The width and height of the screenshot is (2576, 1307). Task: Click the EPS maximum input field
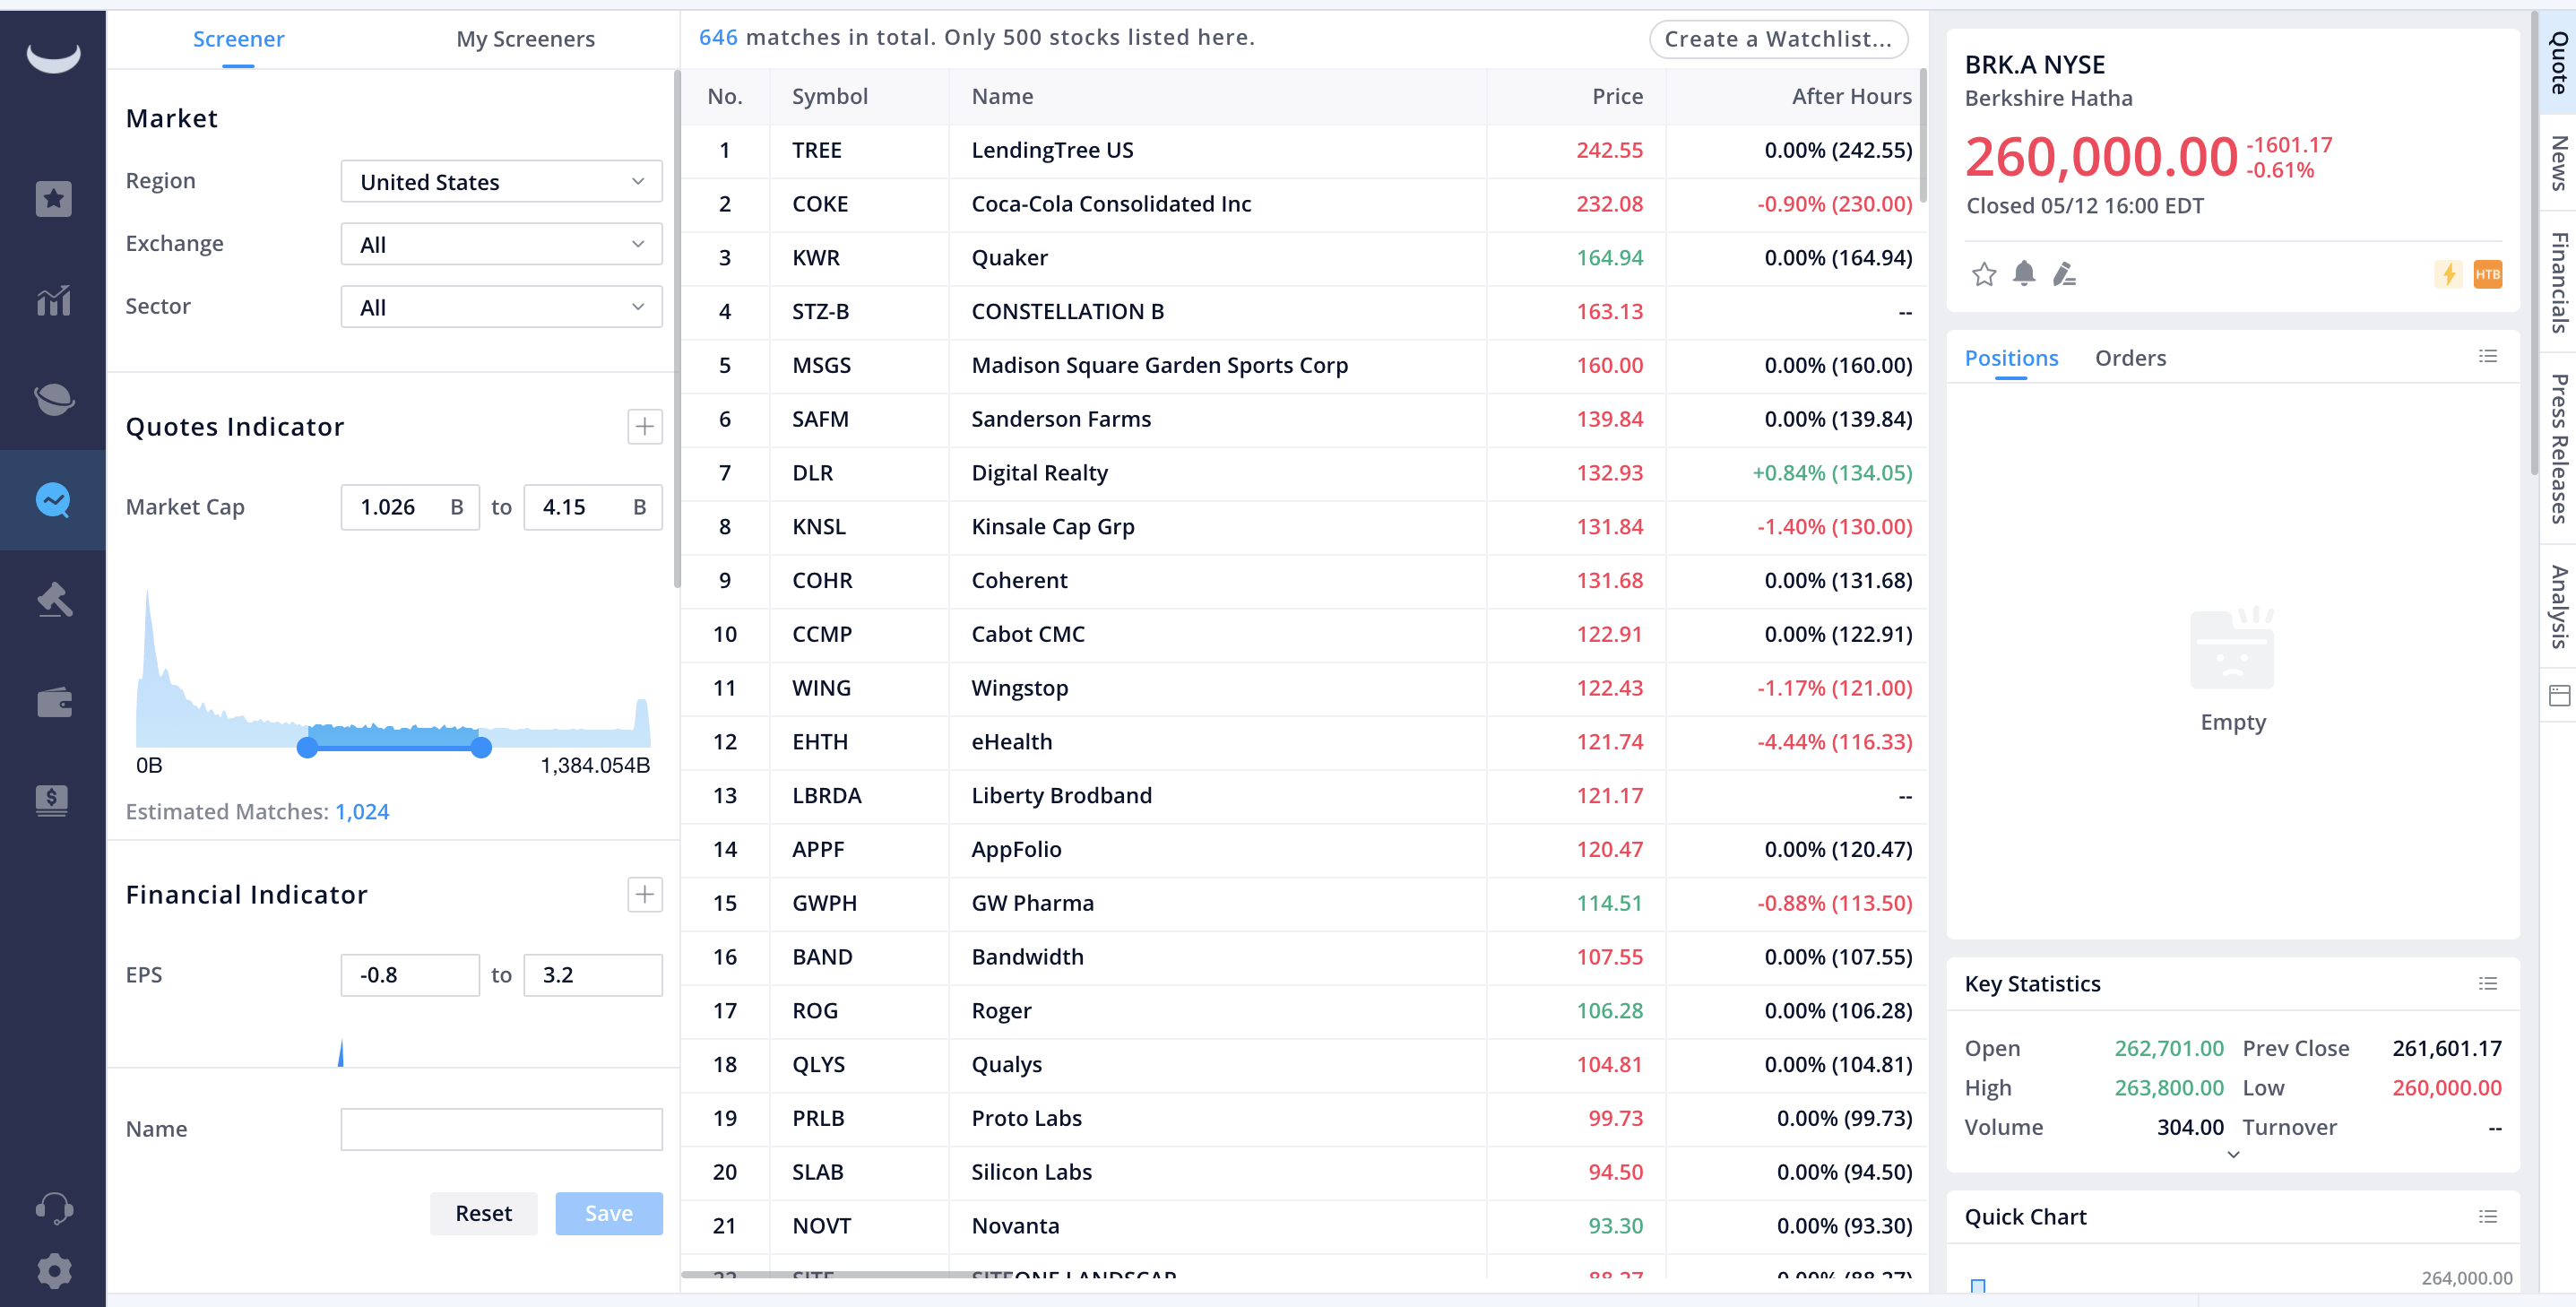tap(593, 975)
